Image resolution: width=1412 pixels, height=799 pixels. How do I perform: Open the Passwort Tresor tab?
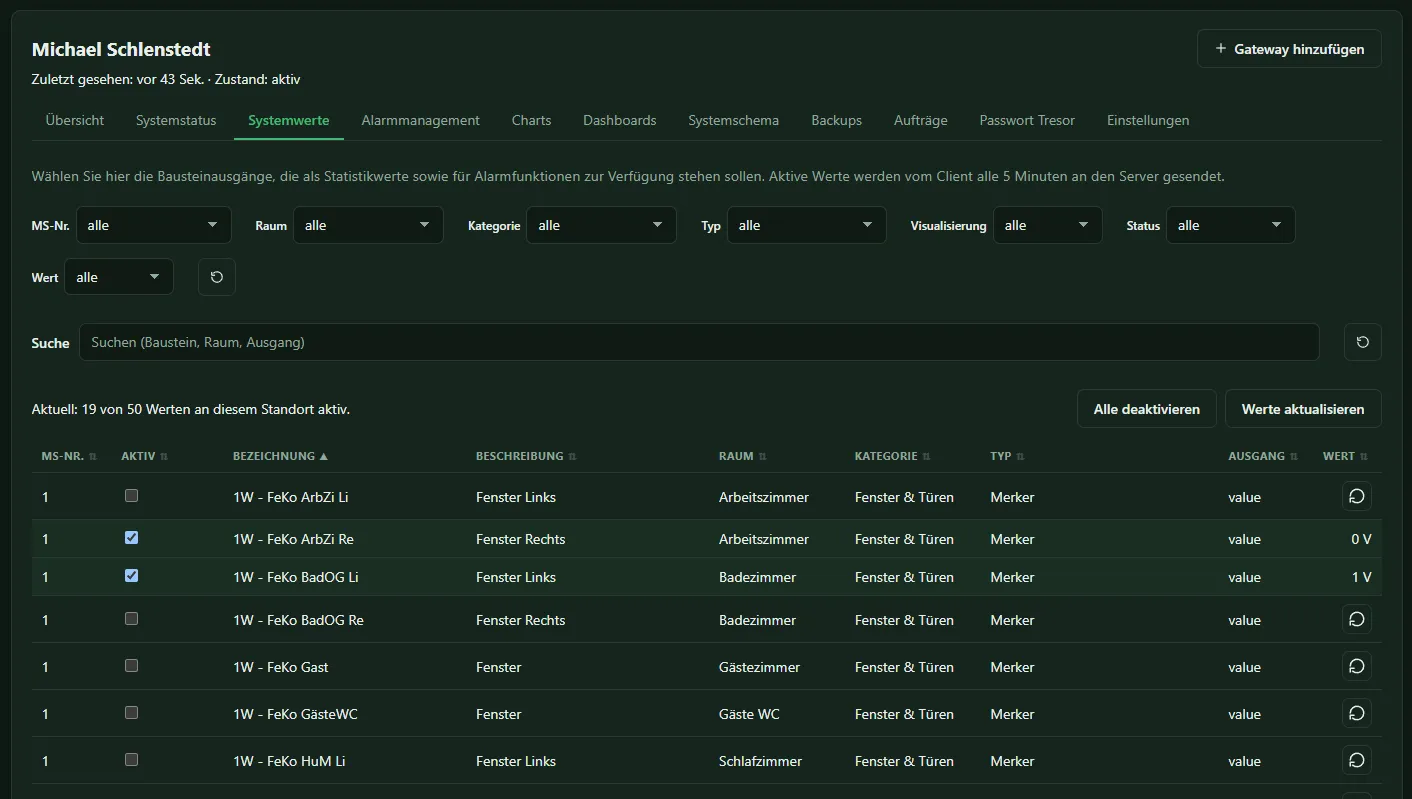coord(1027,120)
